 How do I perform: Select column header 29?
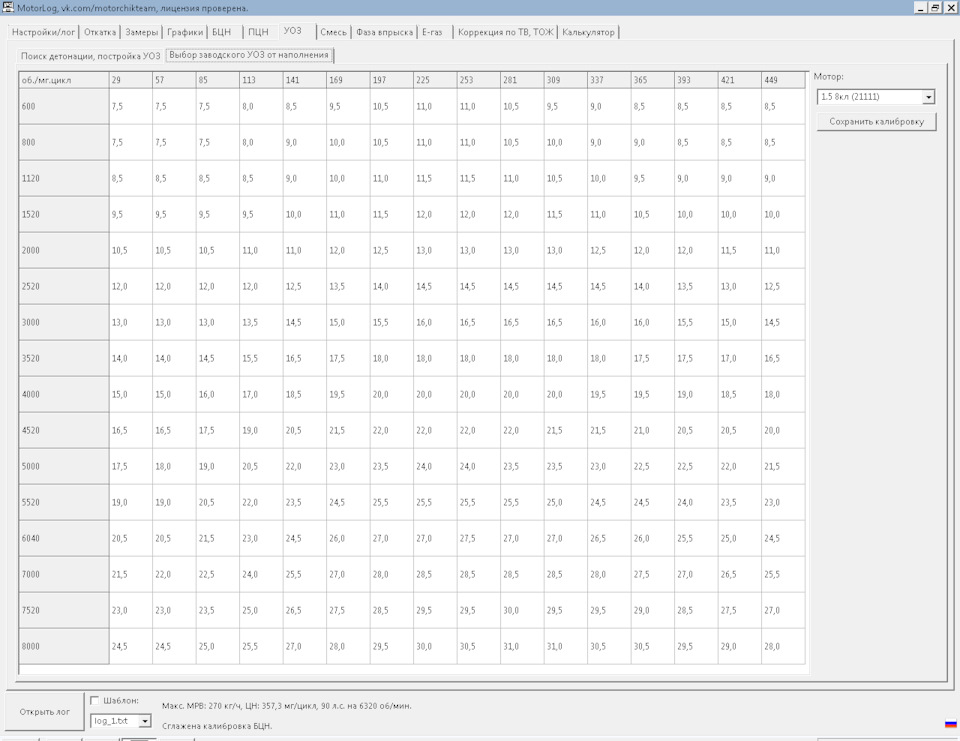click(x=131, y=80)
